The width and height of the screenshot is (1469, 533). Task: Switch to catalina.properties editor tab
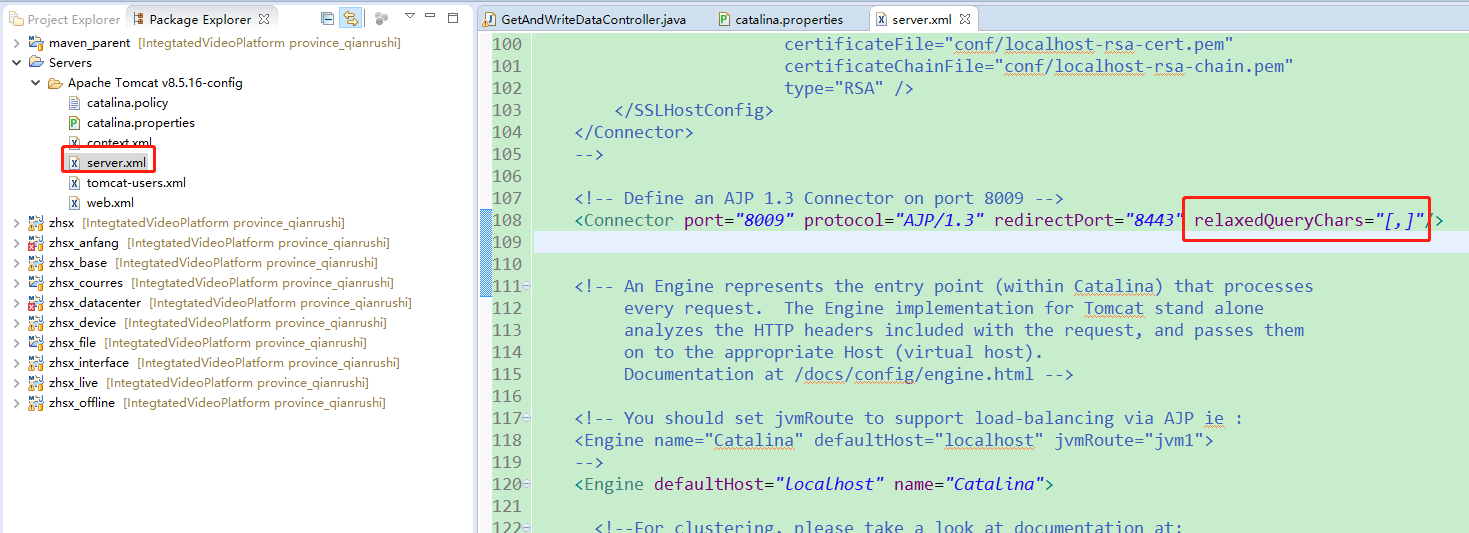click(781, 19)
